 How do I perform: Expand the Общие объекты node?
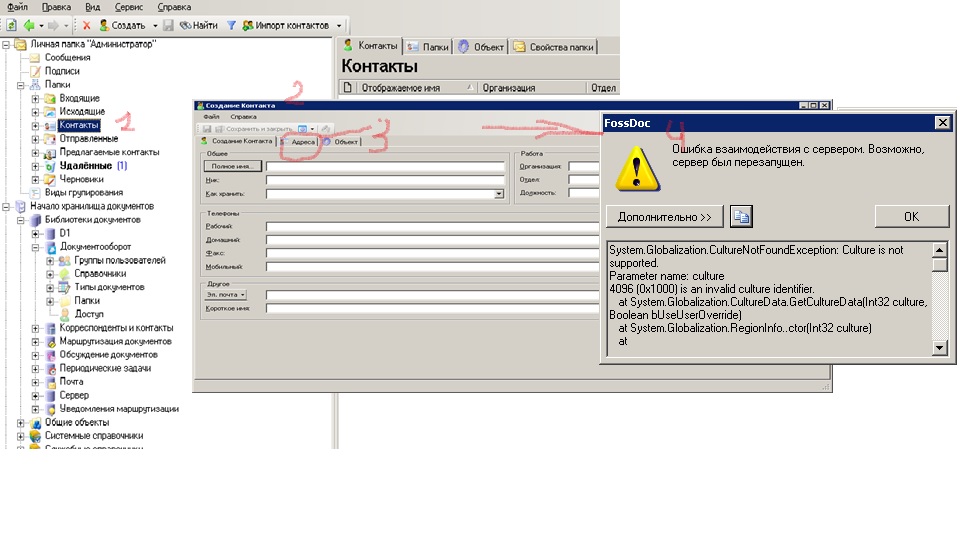[21, 423]
